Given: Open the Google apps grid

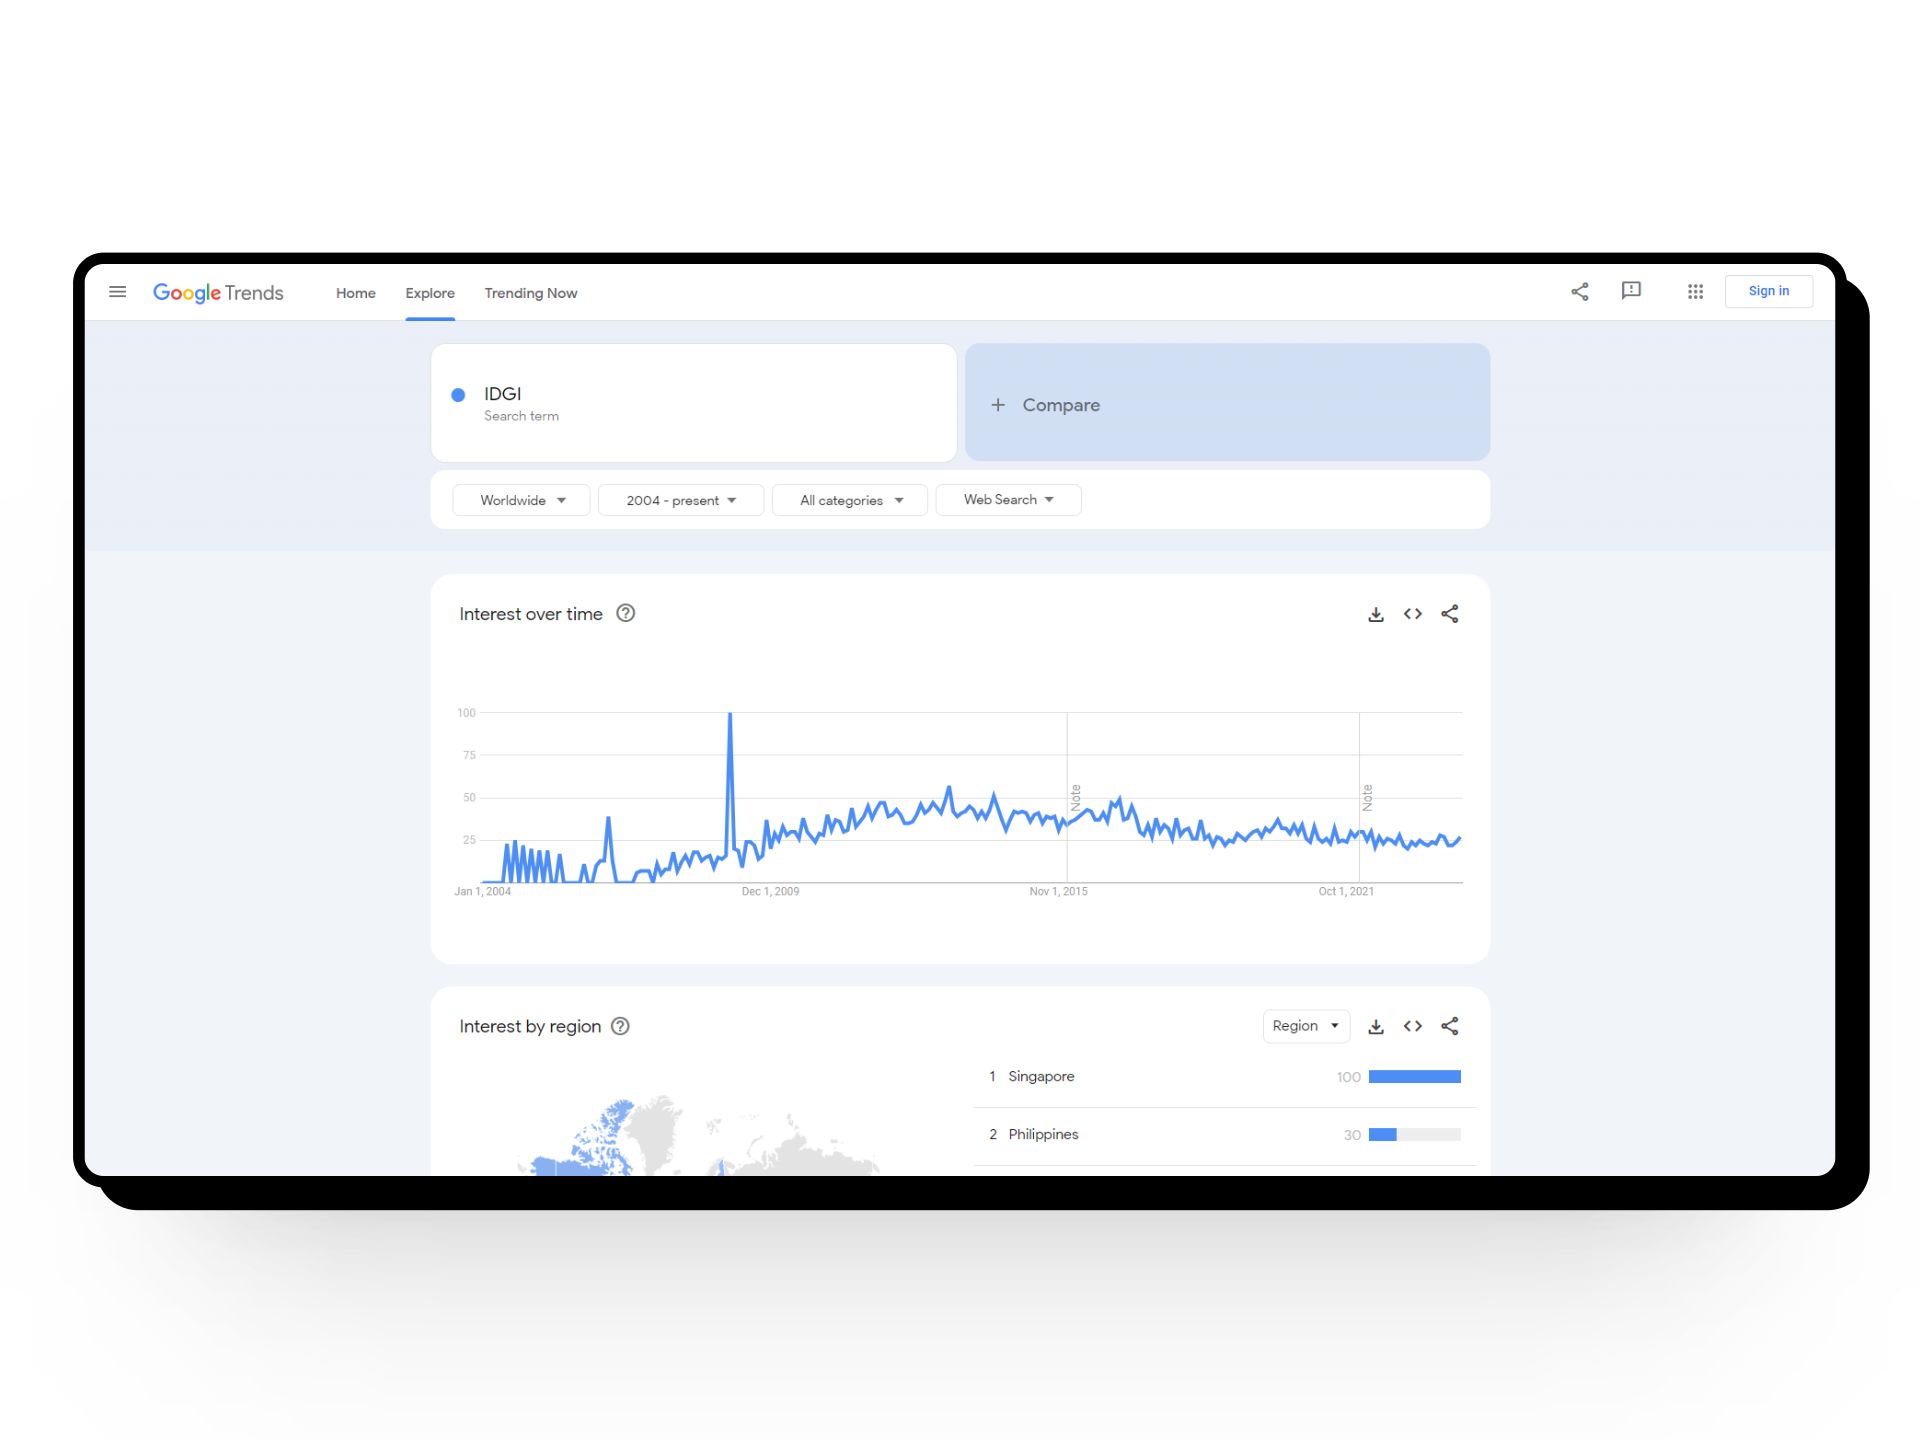Looking at the screenshot, I should [x=1695, y=292].
